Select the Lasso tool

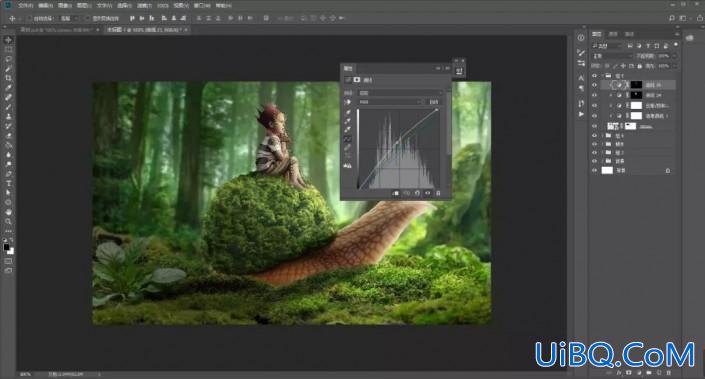coord(8,59)
